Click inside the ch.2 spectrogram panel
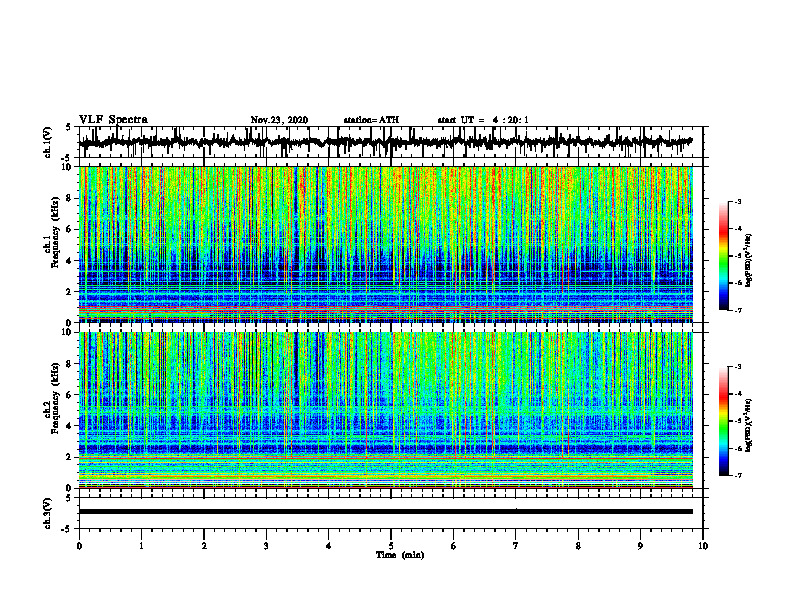Screen dimensions: 792x612 386,410
